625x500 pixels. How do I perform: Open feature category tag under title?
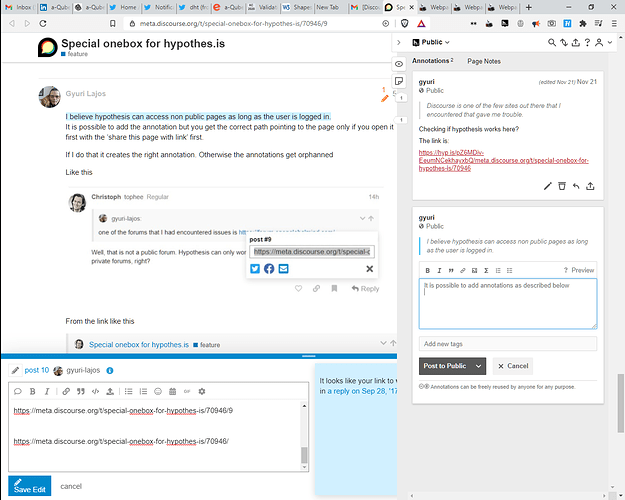coord(75,54)
